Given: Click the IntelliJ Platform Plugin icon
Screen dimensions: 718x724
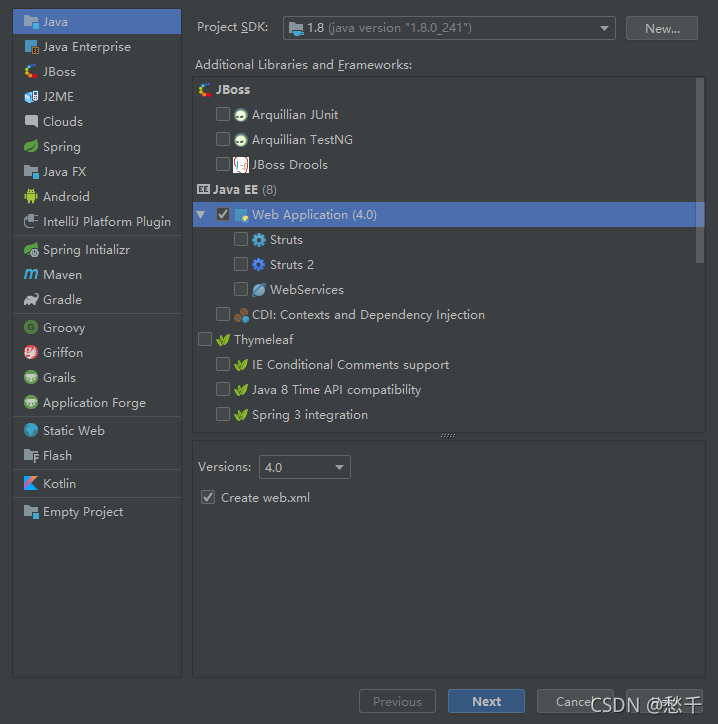Looking at the screenshot, I should [31, 221].
